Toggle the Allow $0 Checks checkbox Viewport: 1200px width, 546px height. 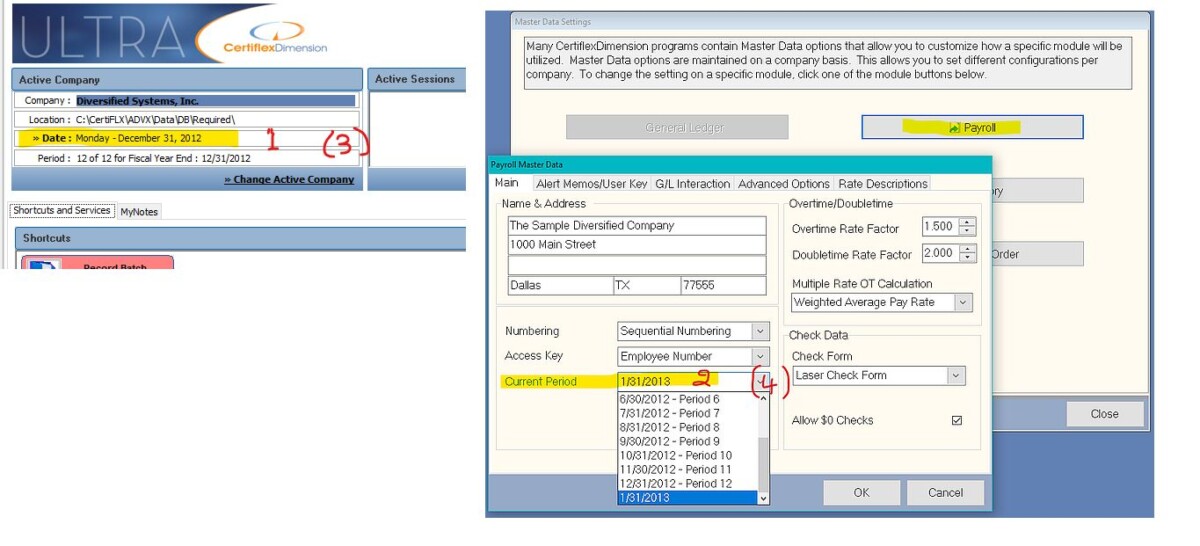(x=957, y=421)
